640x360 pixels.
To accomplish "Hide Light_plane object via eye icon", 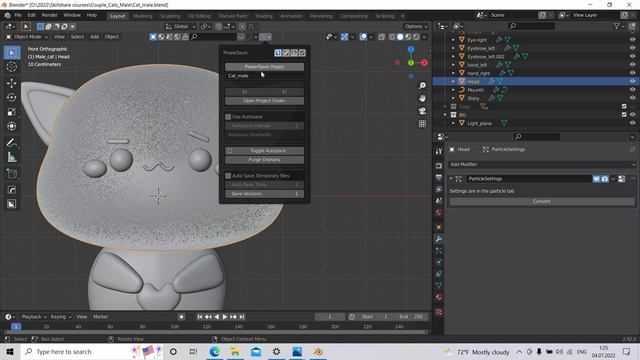I will pos(632,123).
